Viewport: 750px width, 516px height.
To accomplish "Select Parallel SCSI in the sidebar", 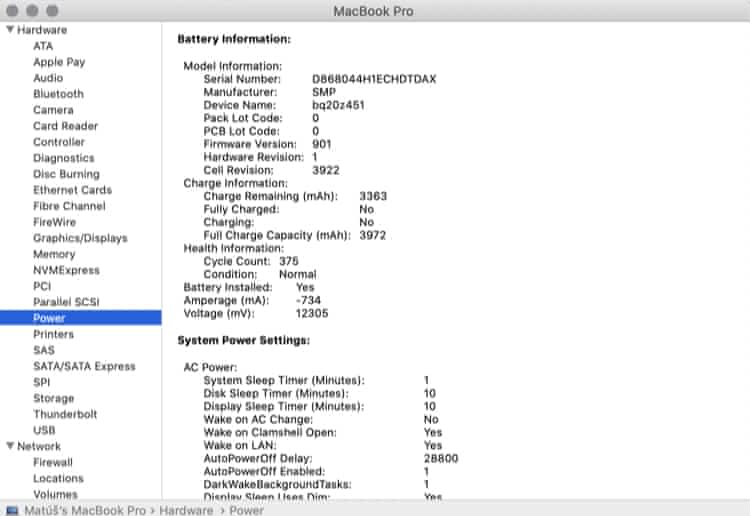I will pos(66,302).
